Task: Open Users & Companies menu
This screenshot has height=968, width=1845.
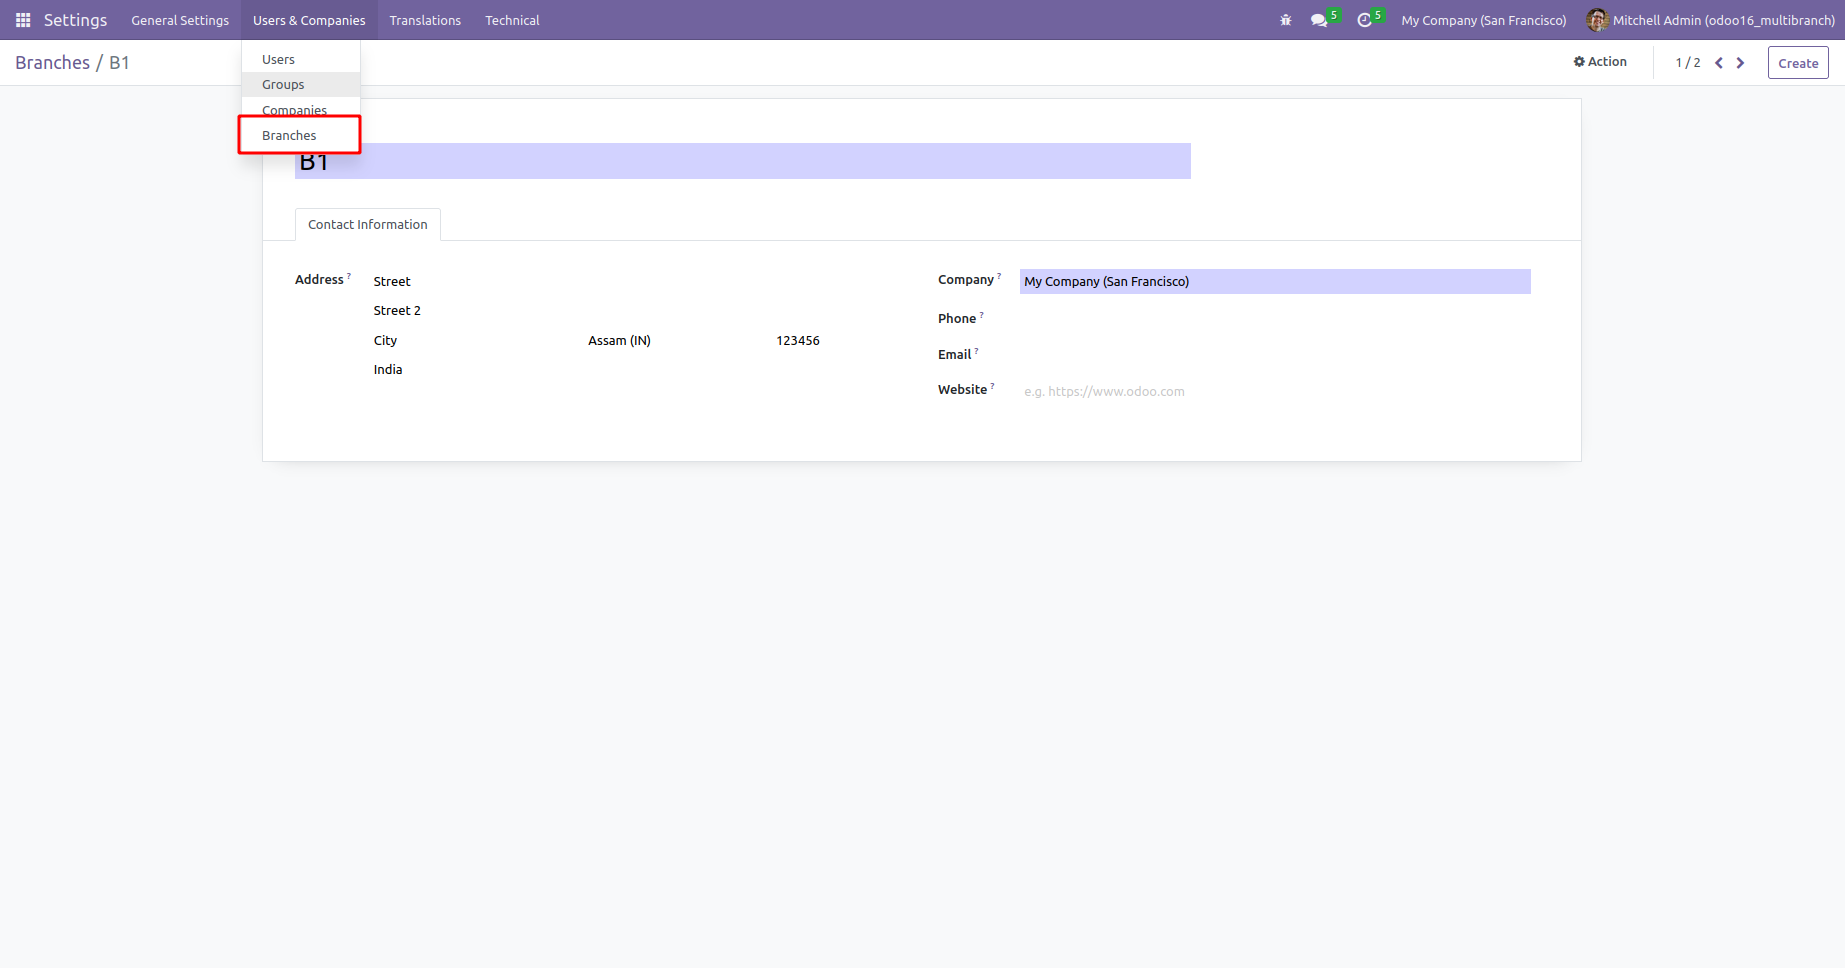Action: click(x=309, y=20)
